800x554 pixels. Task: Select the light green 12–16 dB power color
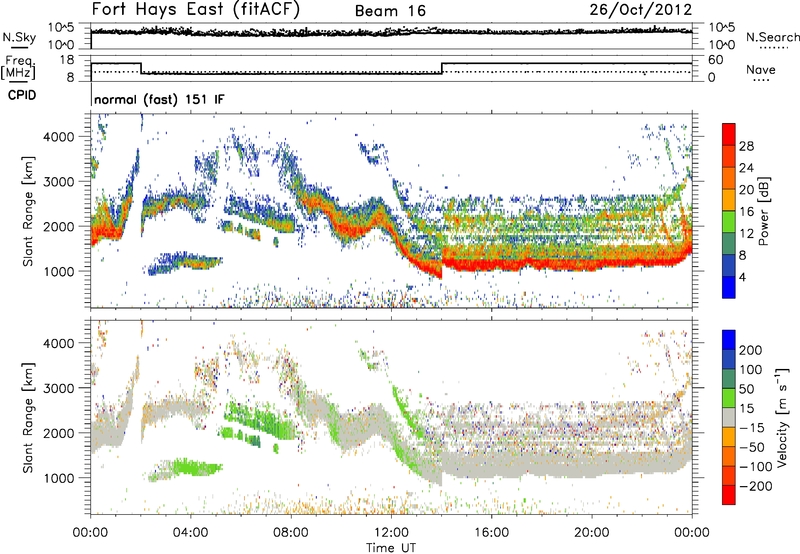[x=729, y=221]
